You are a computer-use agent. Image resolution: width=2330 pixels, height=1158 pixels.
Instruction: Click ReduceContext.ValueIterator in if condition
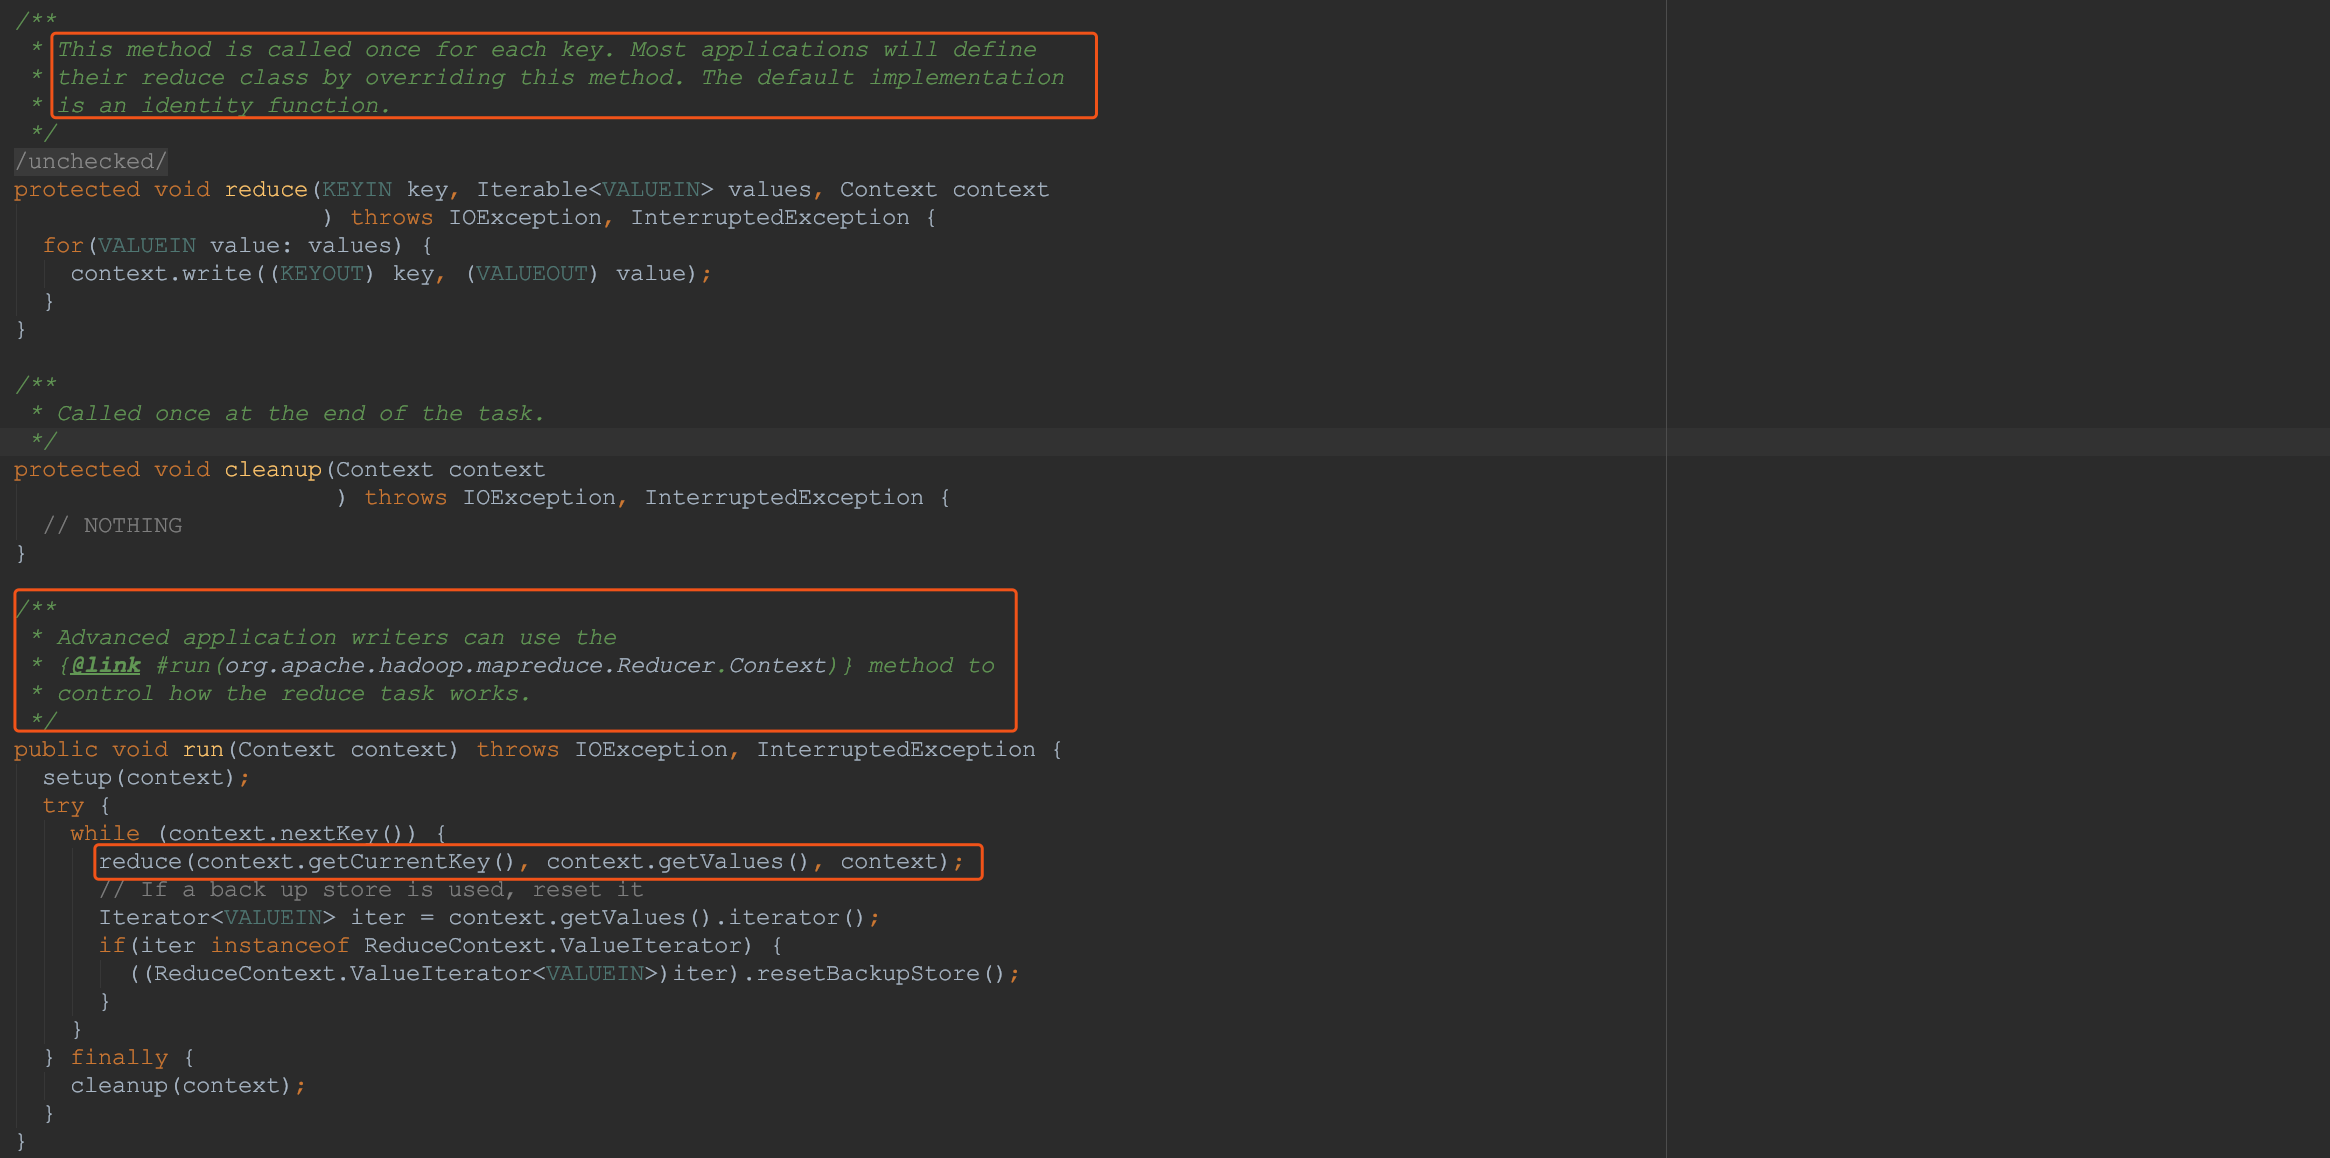(553, 945)
